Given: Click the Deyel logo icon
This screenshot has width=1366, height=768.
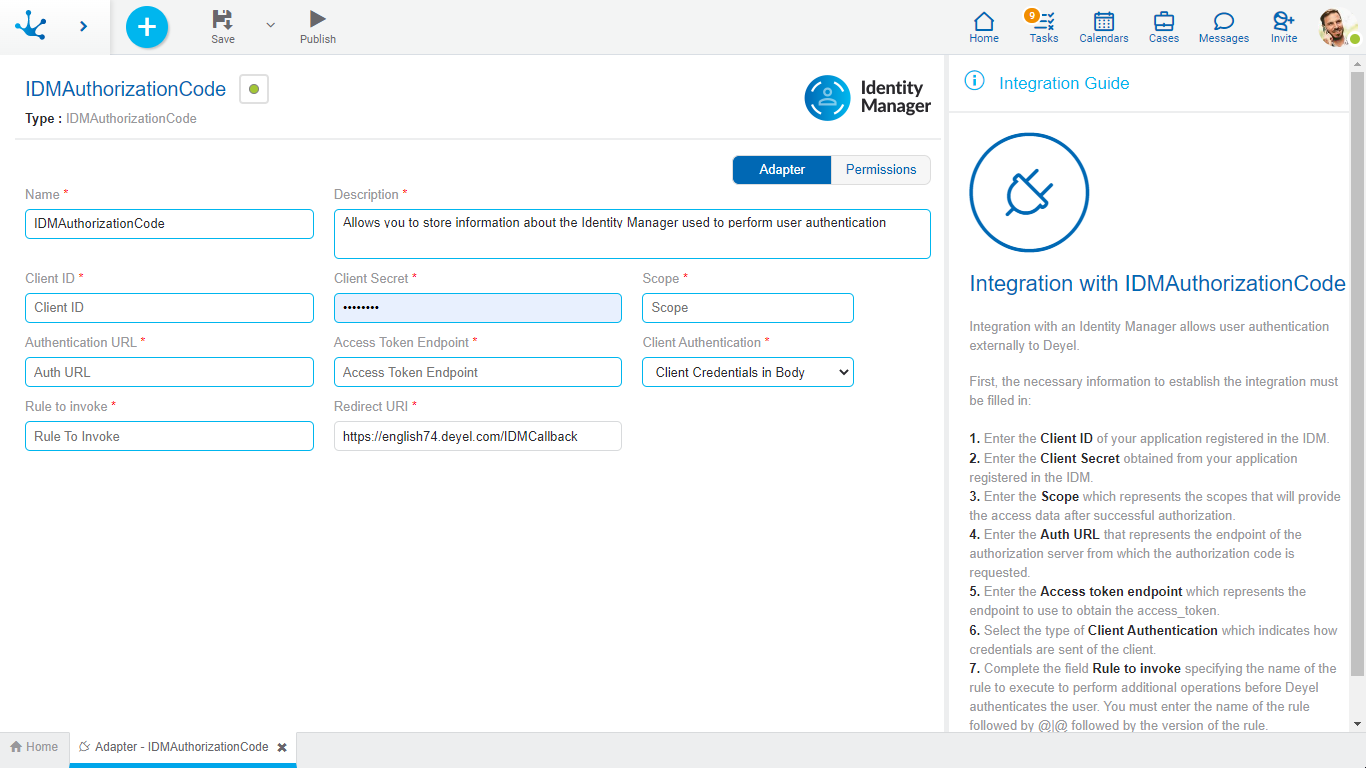Looking at the screenshot, I should 31,26.
